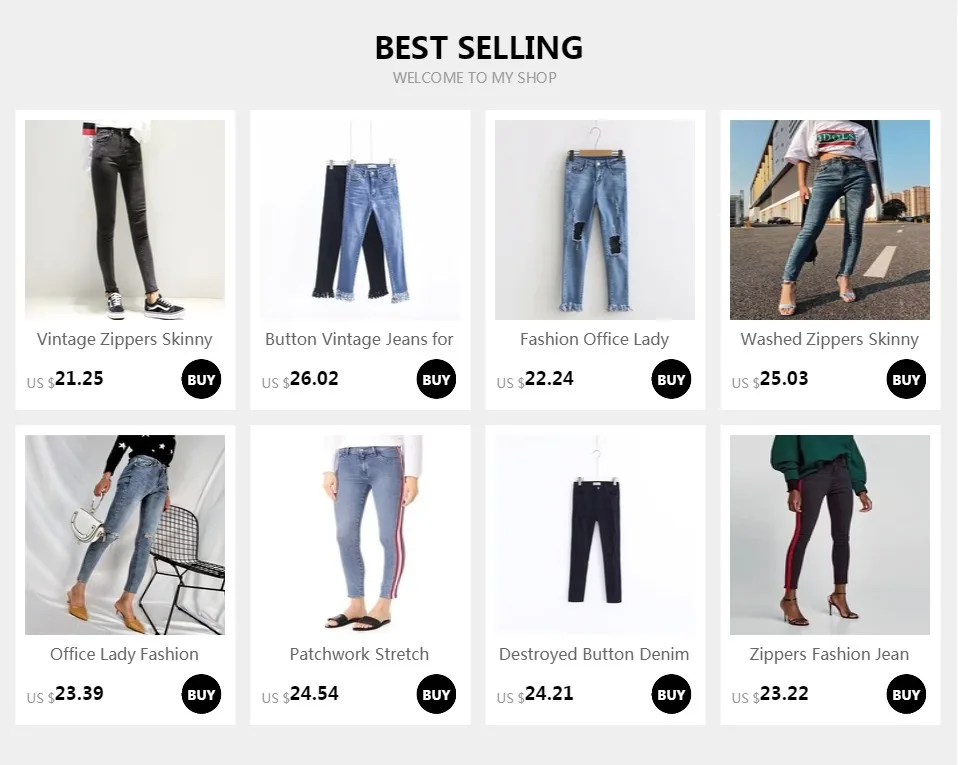This screenshot has width=958, height=765.
Task: Click BUY button for Vintage Zippers Skinny
Action: pos(201,379)
